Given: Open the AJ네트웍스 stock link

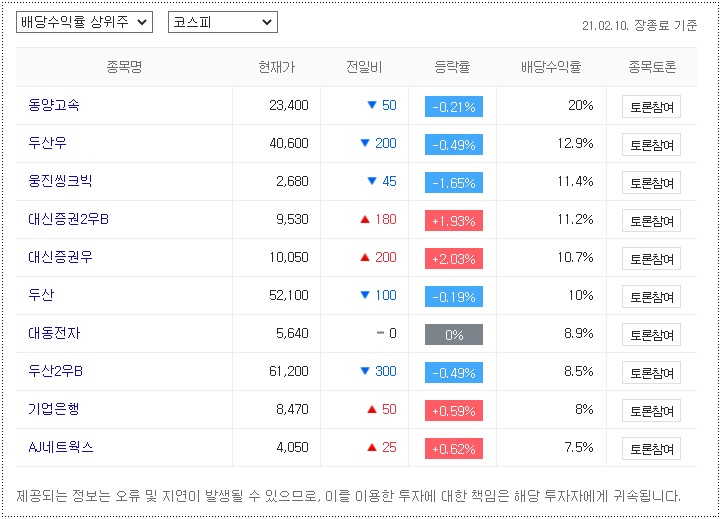Looking at the screenshot, I should [61, 447].
